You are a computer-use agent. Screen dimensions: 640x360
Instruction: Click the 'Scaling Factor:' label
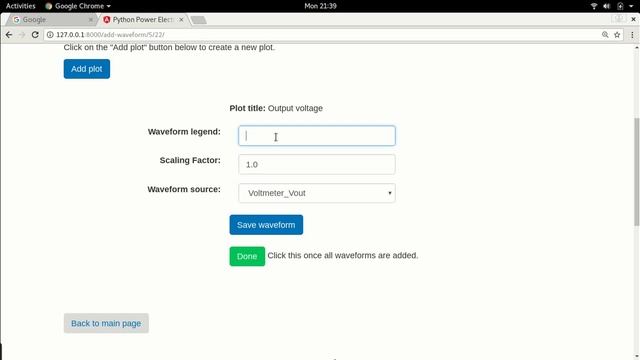point(190,160)
